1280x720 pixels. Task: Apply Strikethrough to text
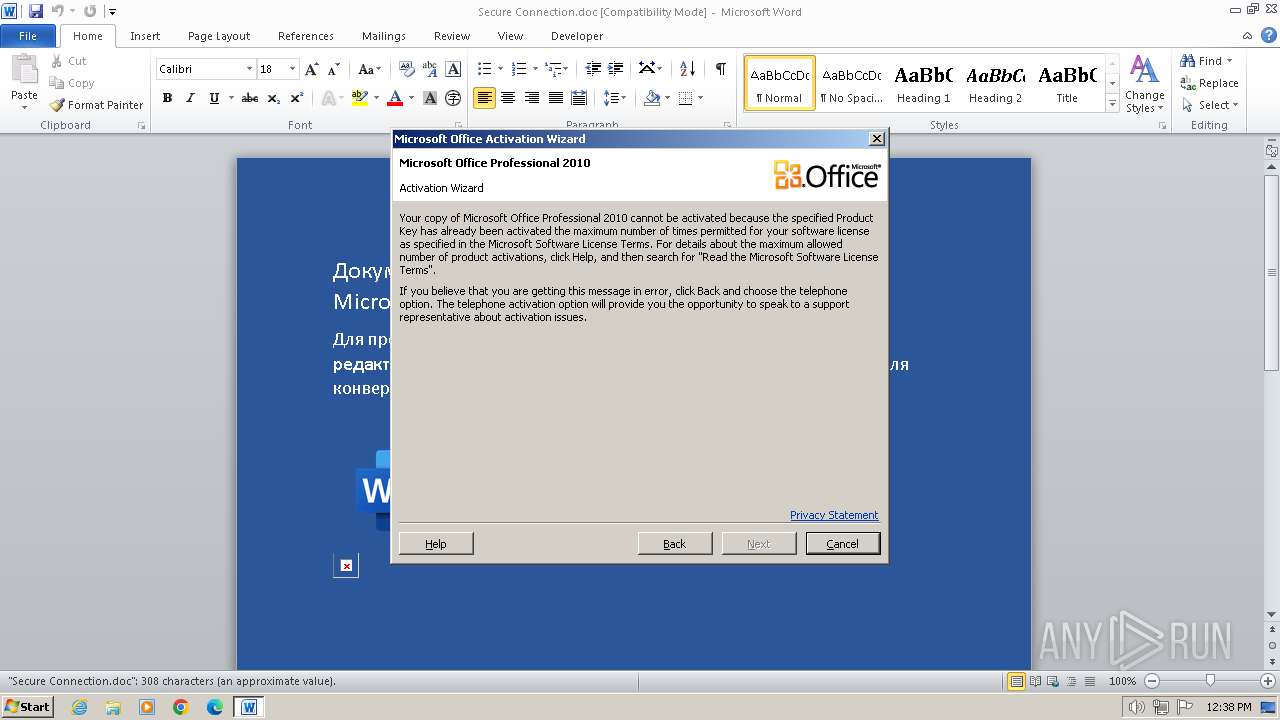pyautogui.click(x=250, y=98)
